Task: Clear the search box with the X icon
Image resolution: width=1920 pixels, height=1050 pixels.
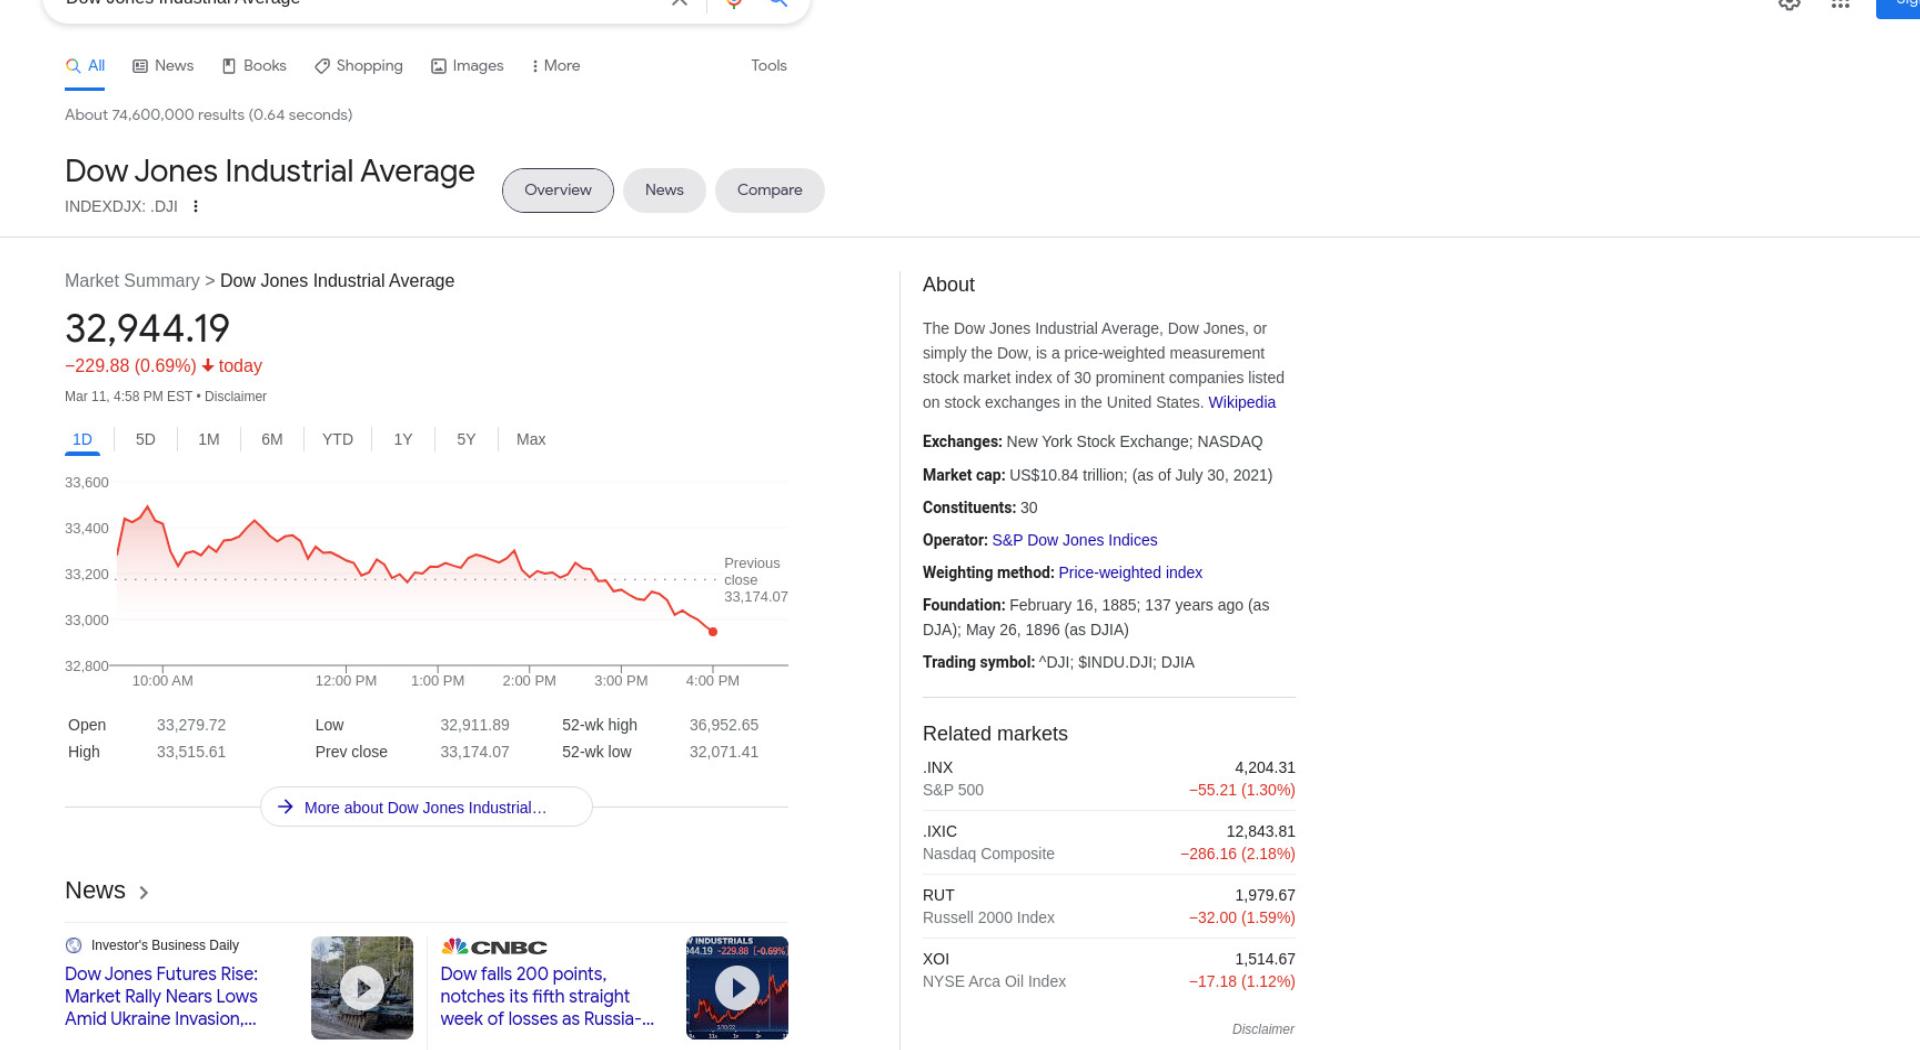Action: [x=679, y=2]
